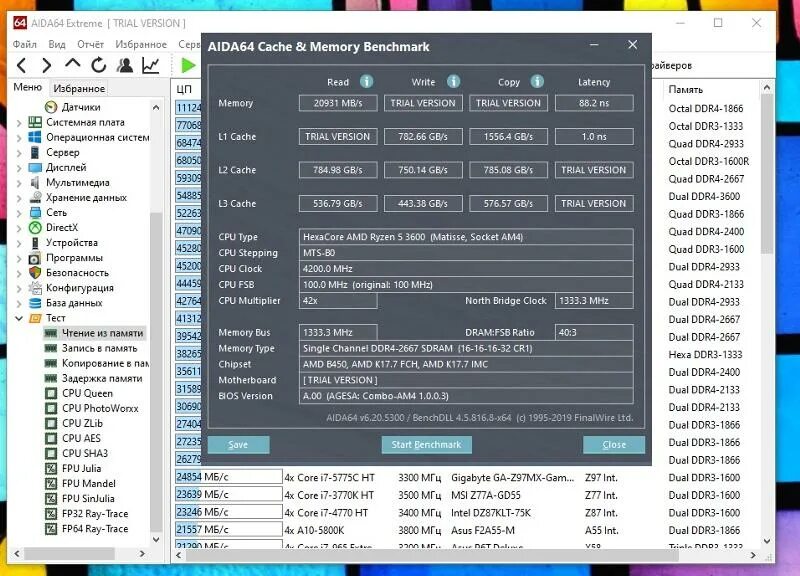Expand the Мультимедиа node
The width and height of the screenshot is (800, 576).
coord(19,183)
